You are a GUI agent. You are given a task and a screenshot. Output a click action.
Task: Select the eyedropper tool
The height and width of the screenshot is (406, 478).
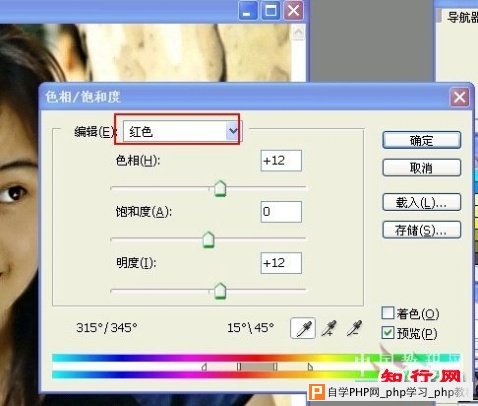303,328
